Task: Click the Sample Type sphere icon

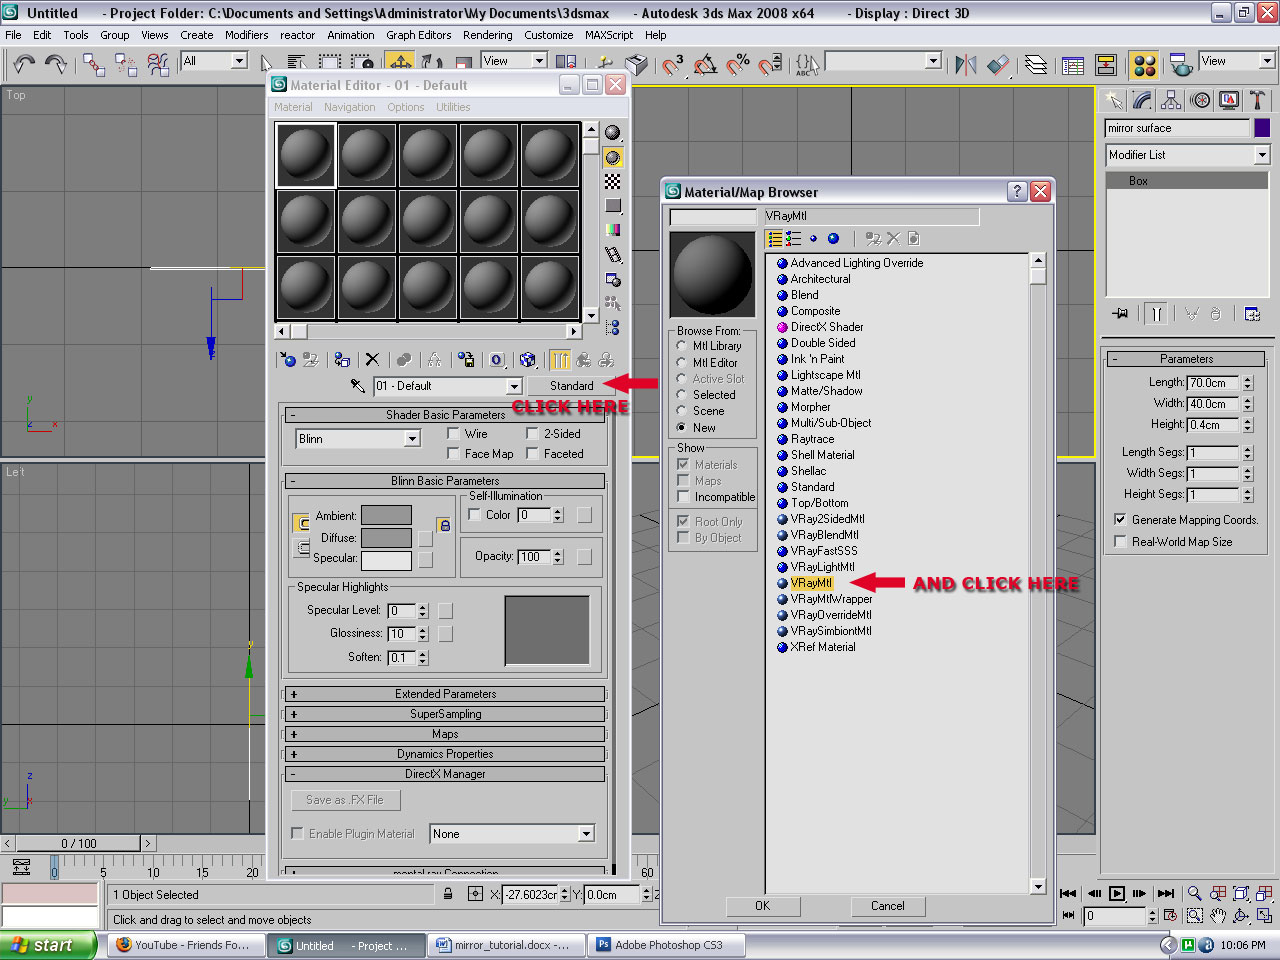Action: click(613, 133)
